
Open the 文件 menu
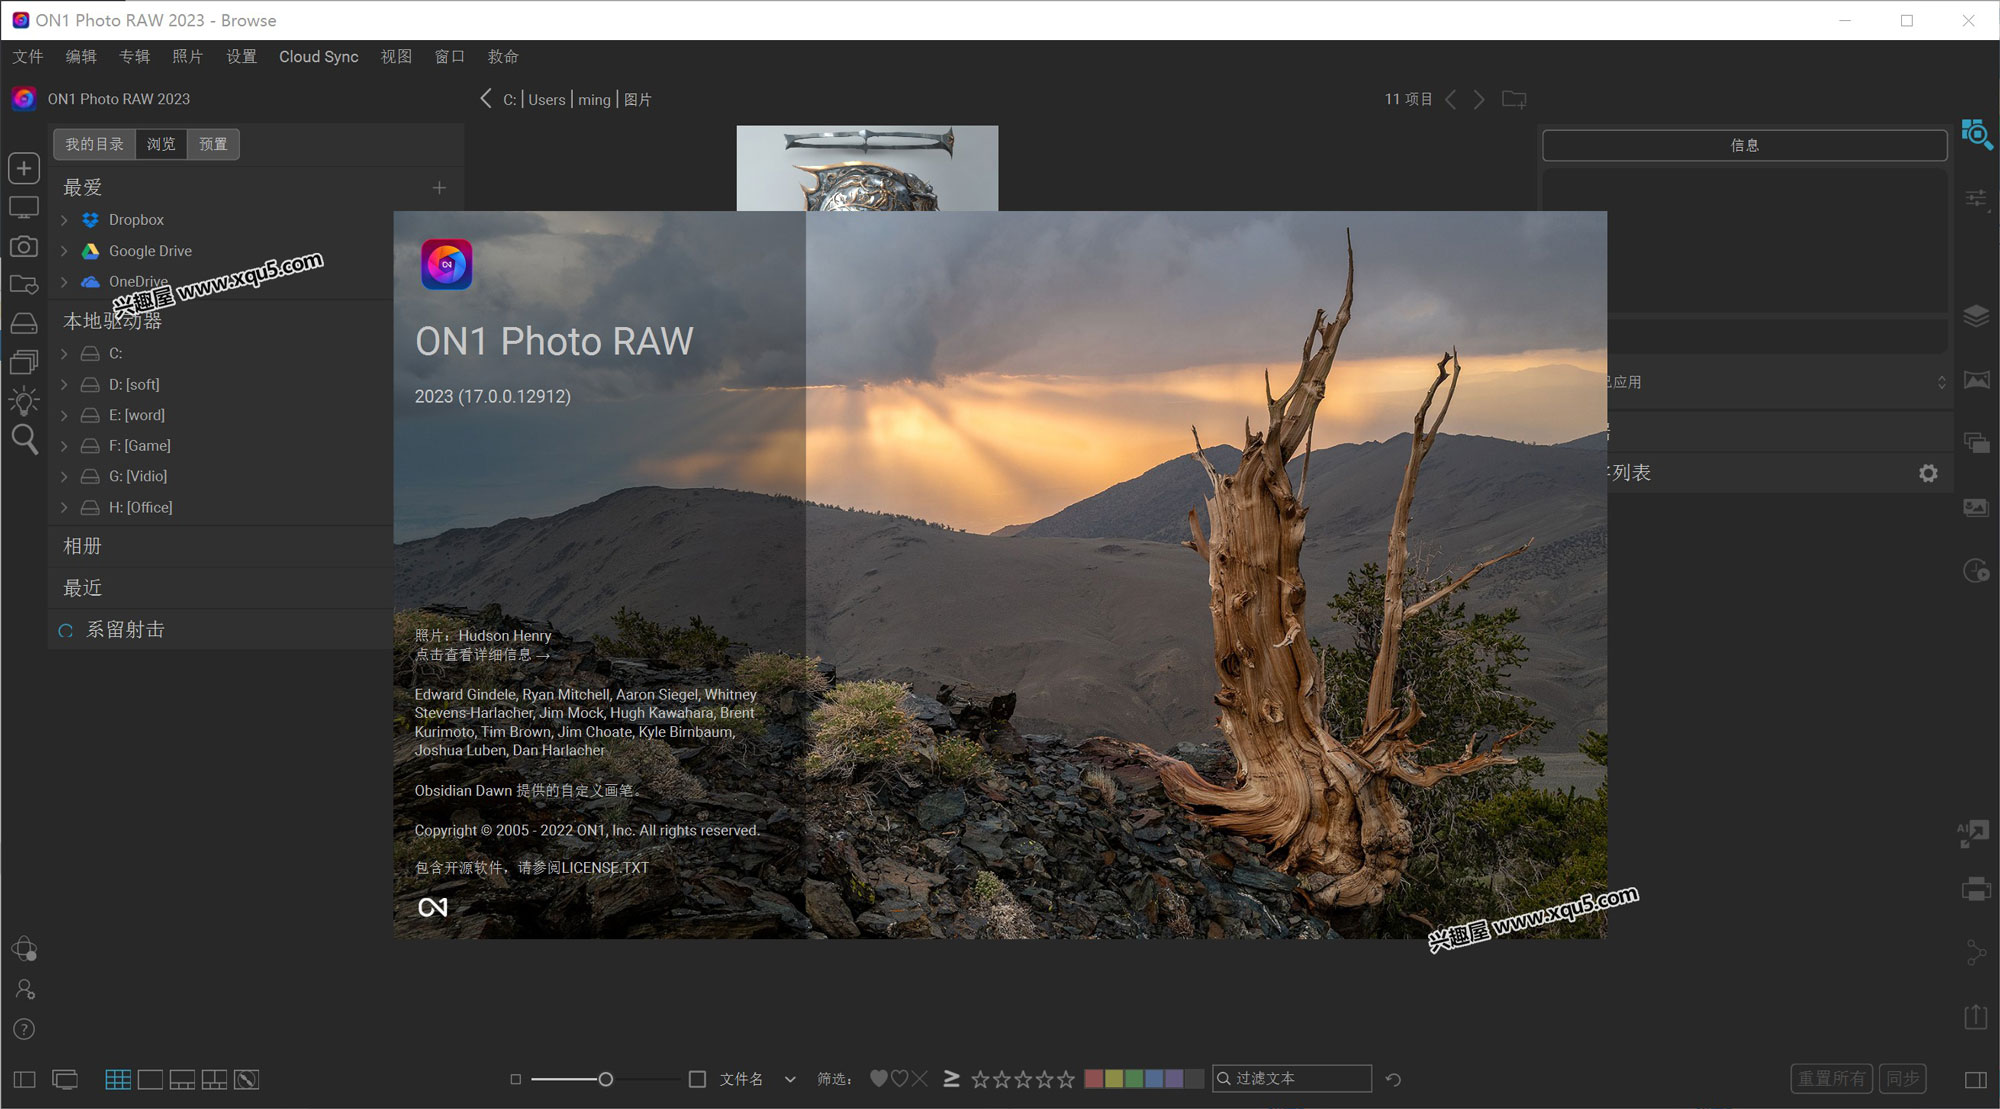pyautogui.click(x=27, y=57)
